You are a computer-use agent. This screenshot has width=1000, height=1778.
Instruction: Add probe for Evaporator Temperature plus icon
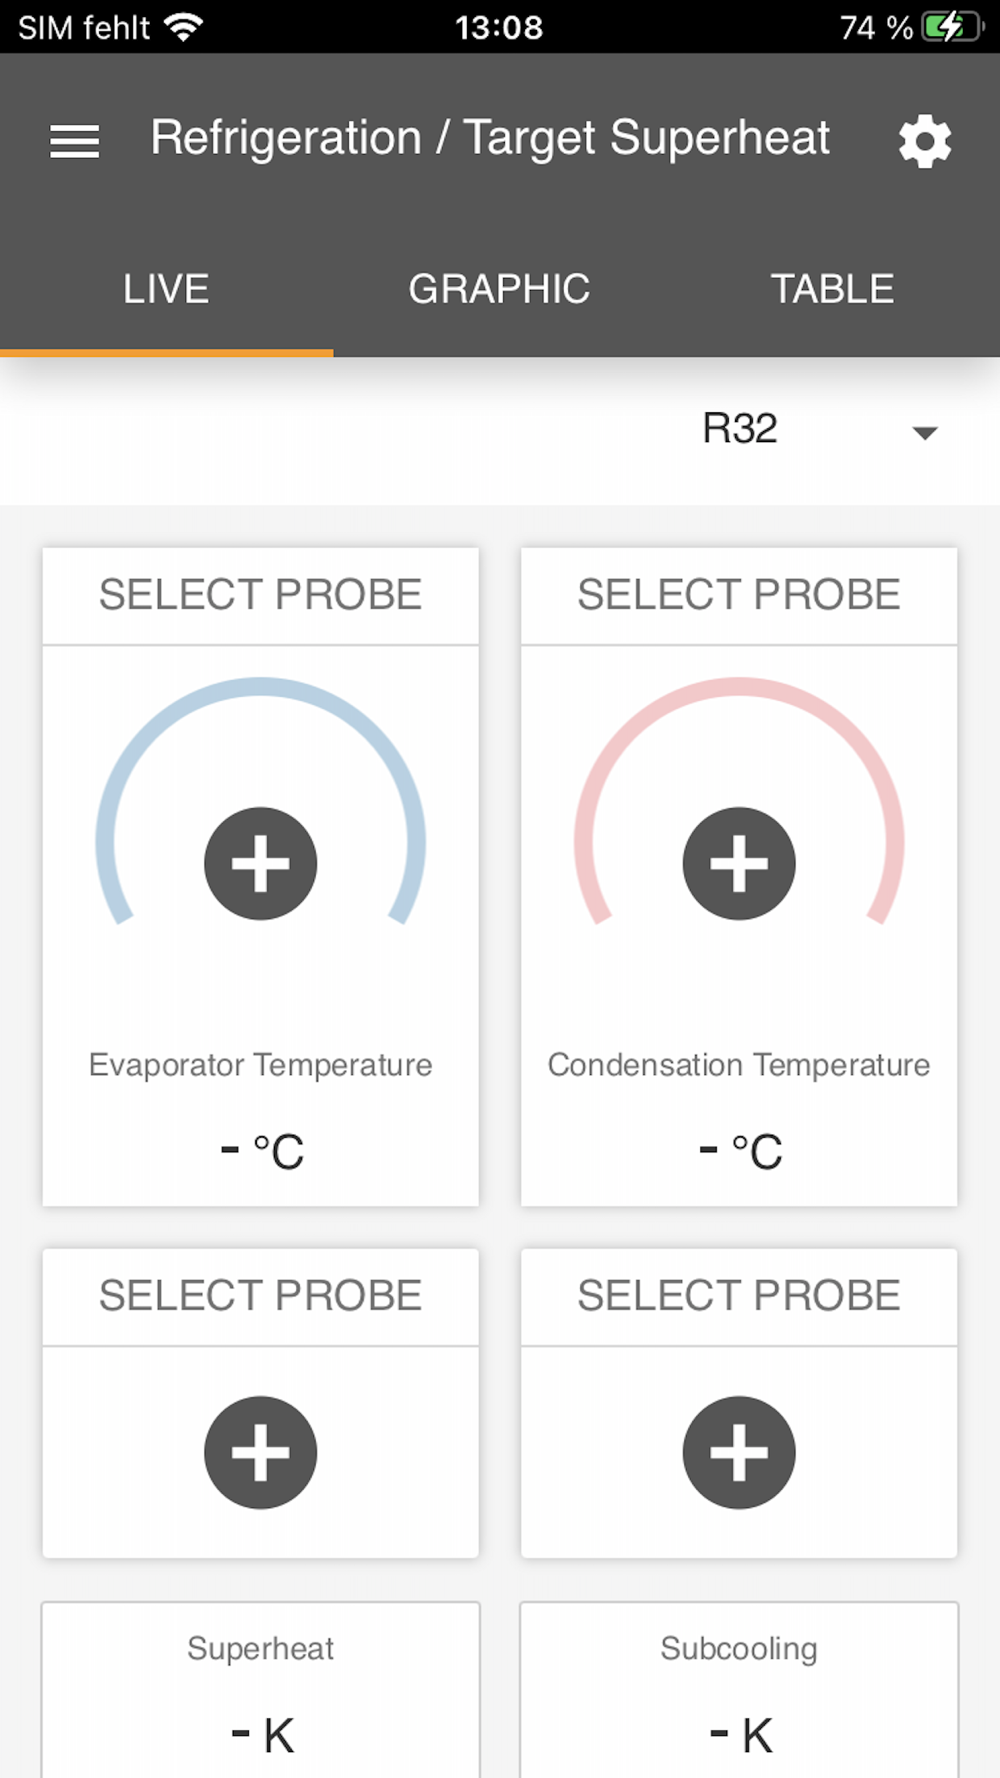coord(261,863)
